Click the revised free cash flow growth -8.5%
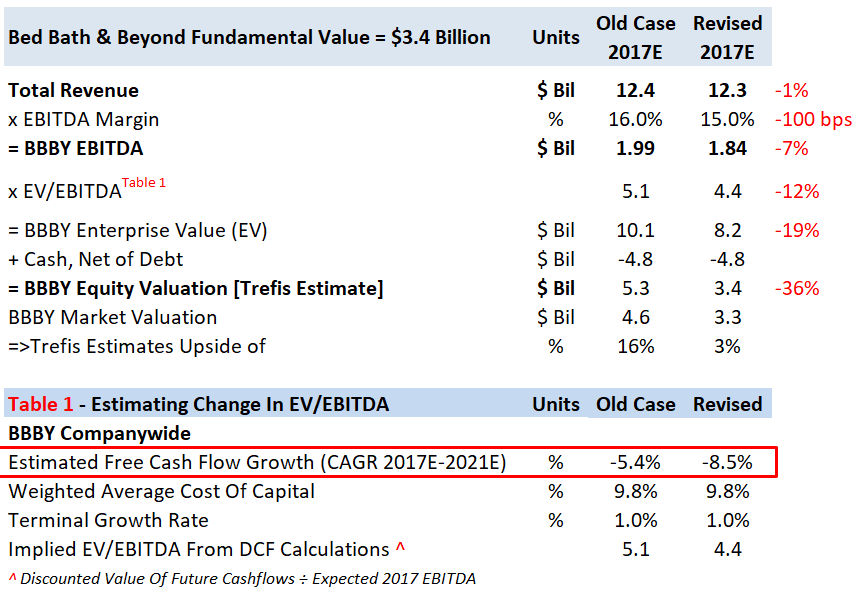 click(x=727, y=463)
